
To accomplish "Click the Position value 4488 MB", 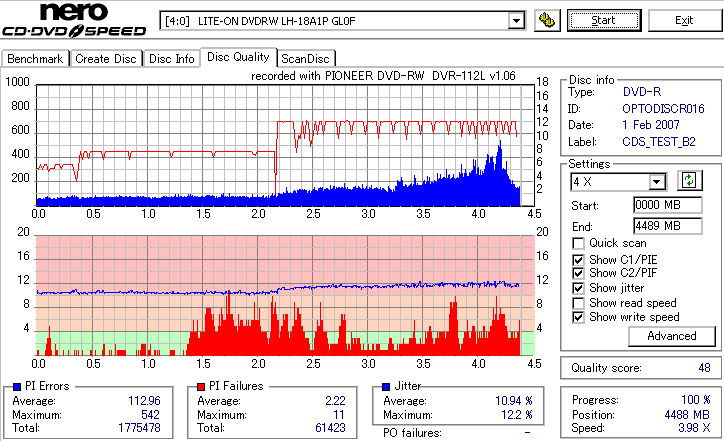I will [x=687, y=415].
